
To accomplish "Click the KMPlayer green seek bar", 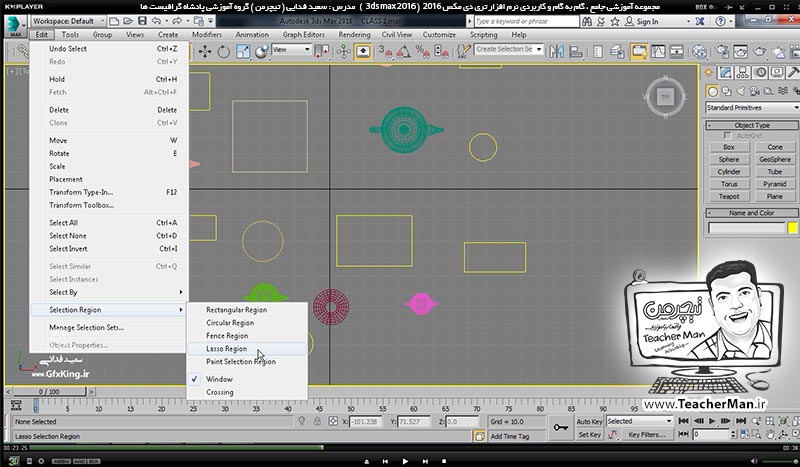I will point(176,448).
